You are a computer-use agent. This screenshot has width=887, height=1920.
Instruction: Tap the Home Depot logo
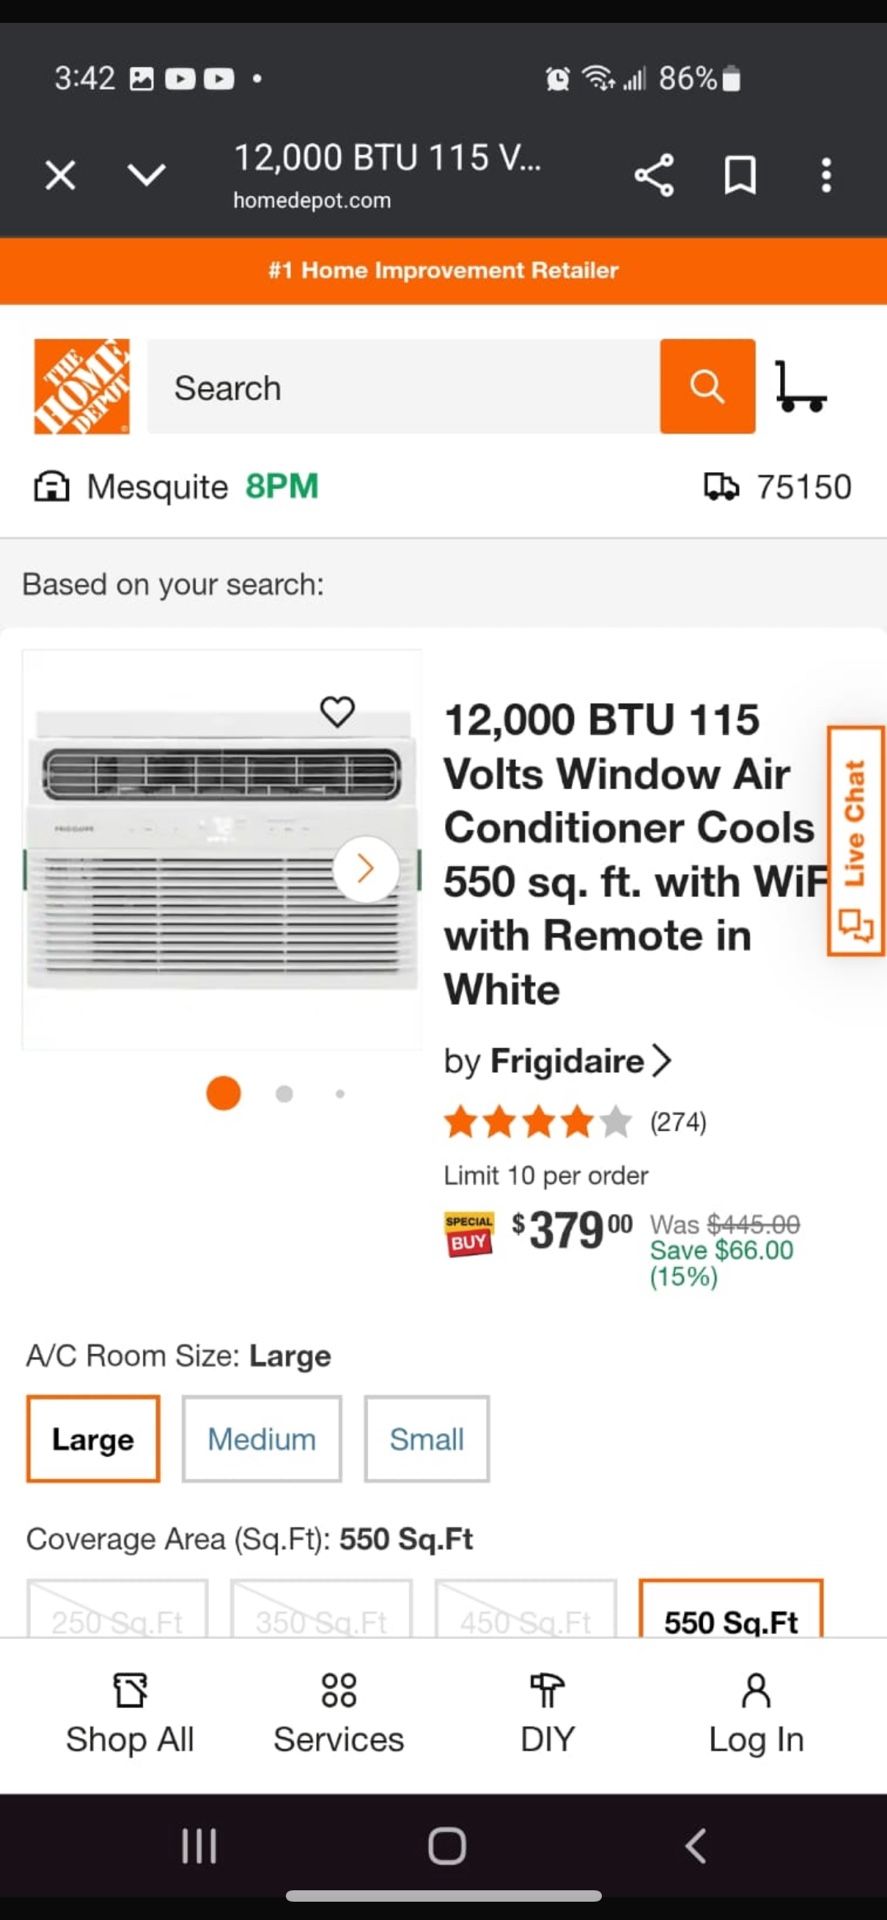82,386
